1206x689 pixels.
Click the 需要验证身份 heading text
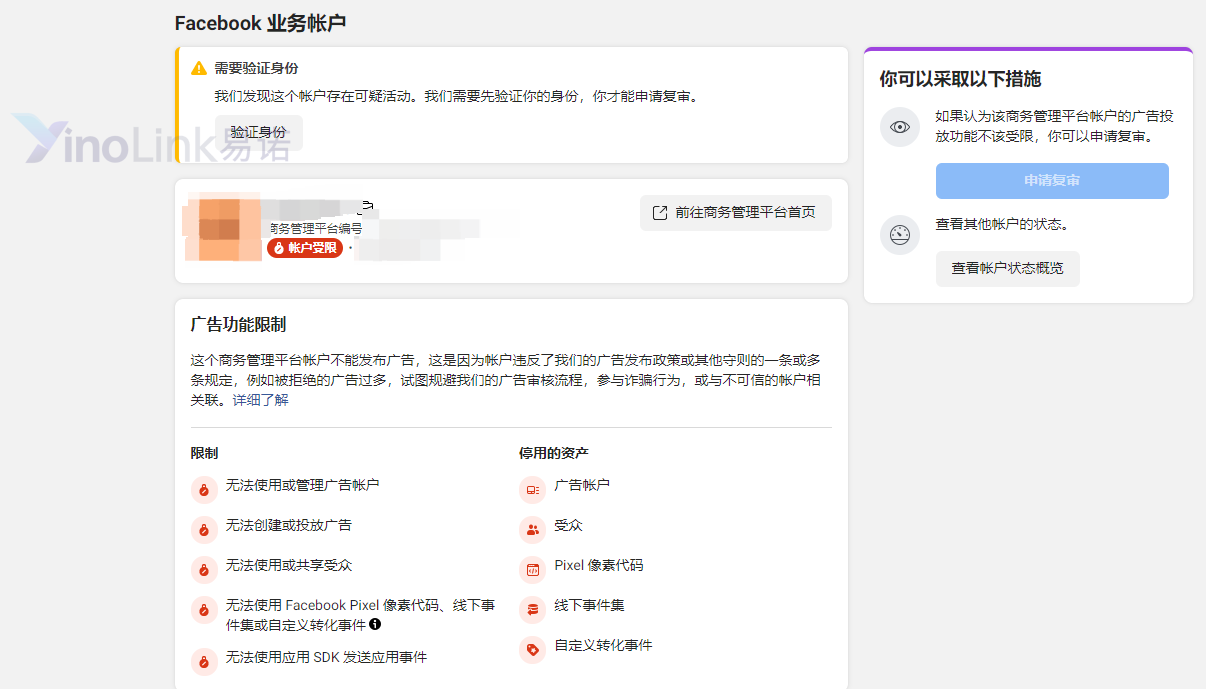coord(256,69)
